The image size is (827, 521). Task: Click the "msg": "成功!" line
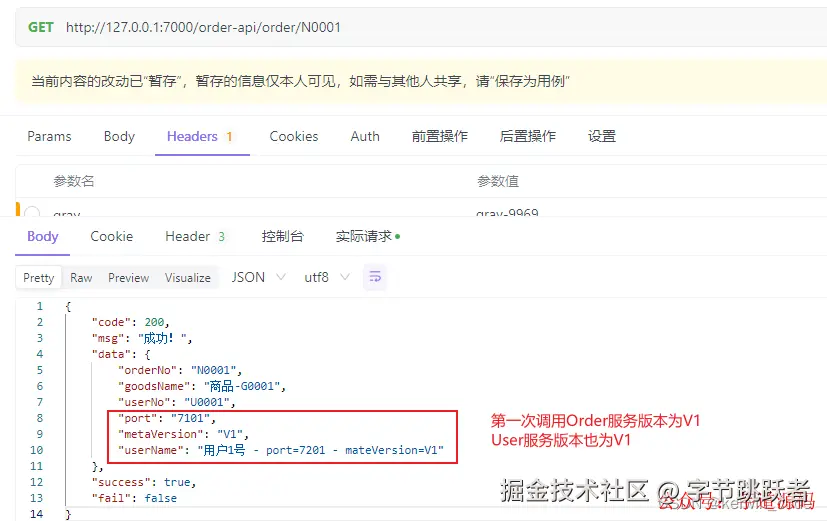[x=142, y=338]
